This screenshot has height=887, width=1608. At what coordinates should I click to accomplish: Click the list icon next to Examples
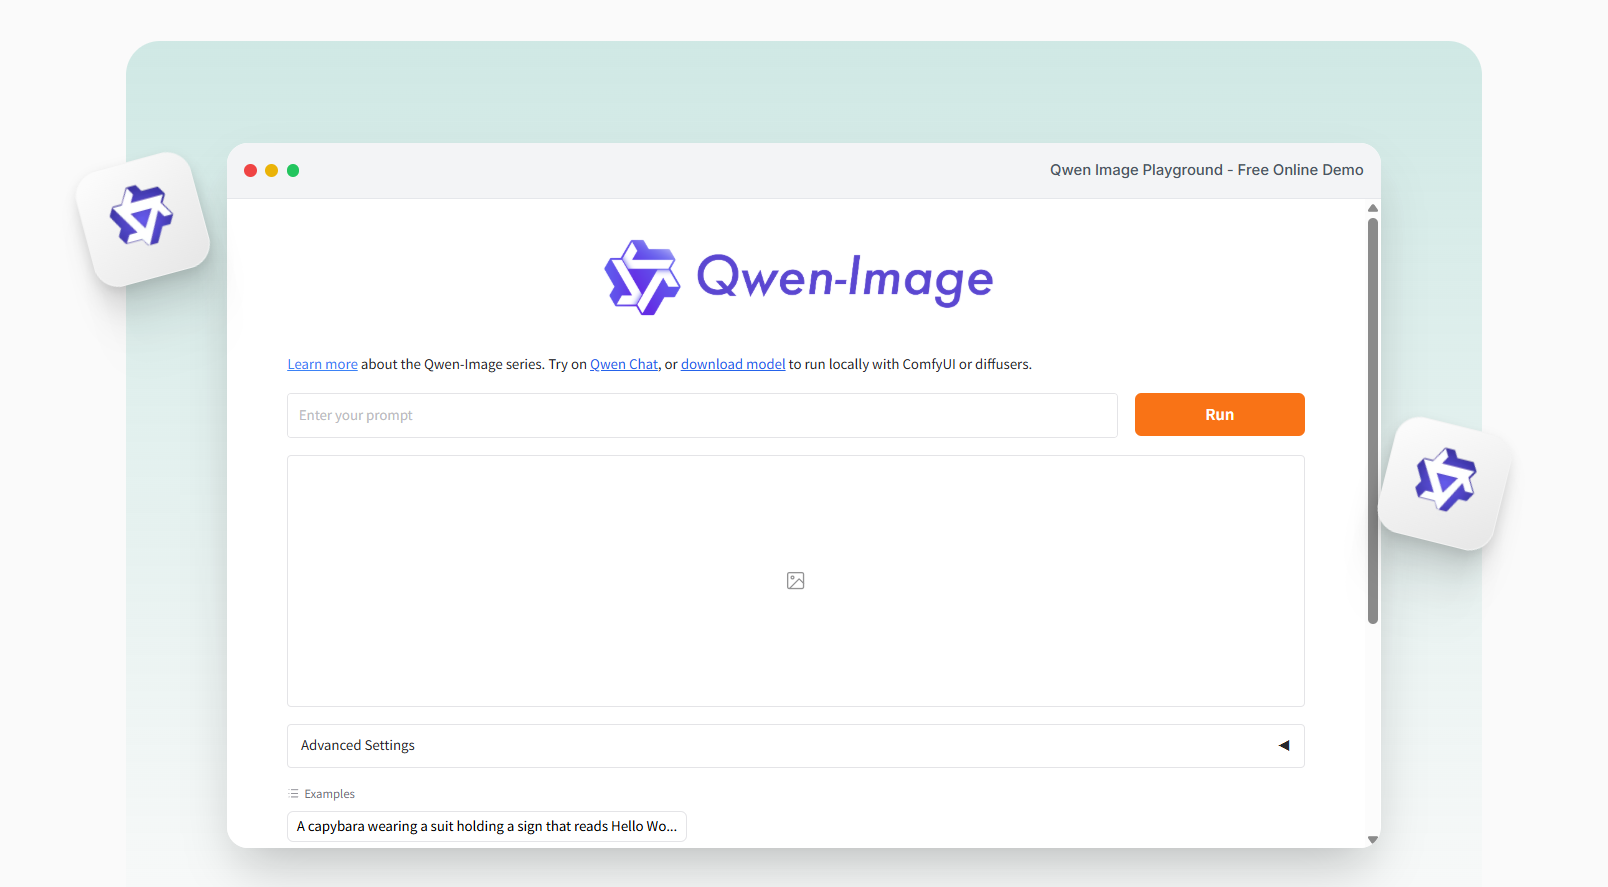click(x=294, y=794)
